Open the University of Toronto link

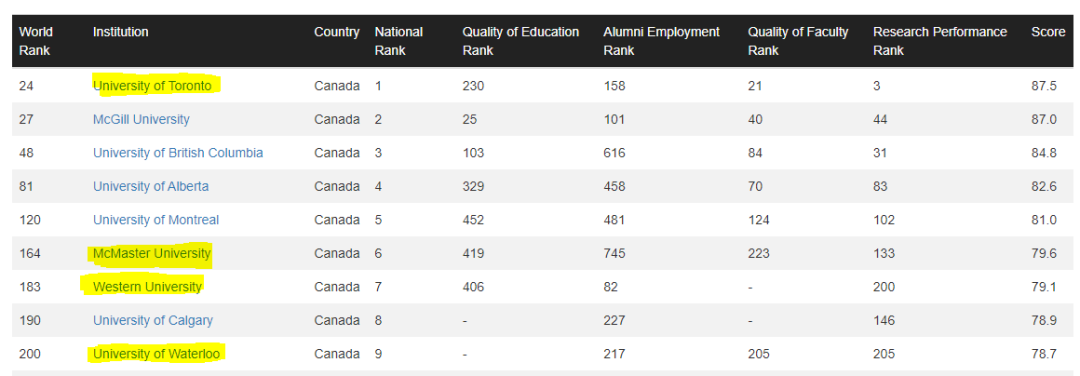[152, 86]
